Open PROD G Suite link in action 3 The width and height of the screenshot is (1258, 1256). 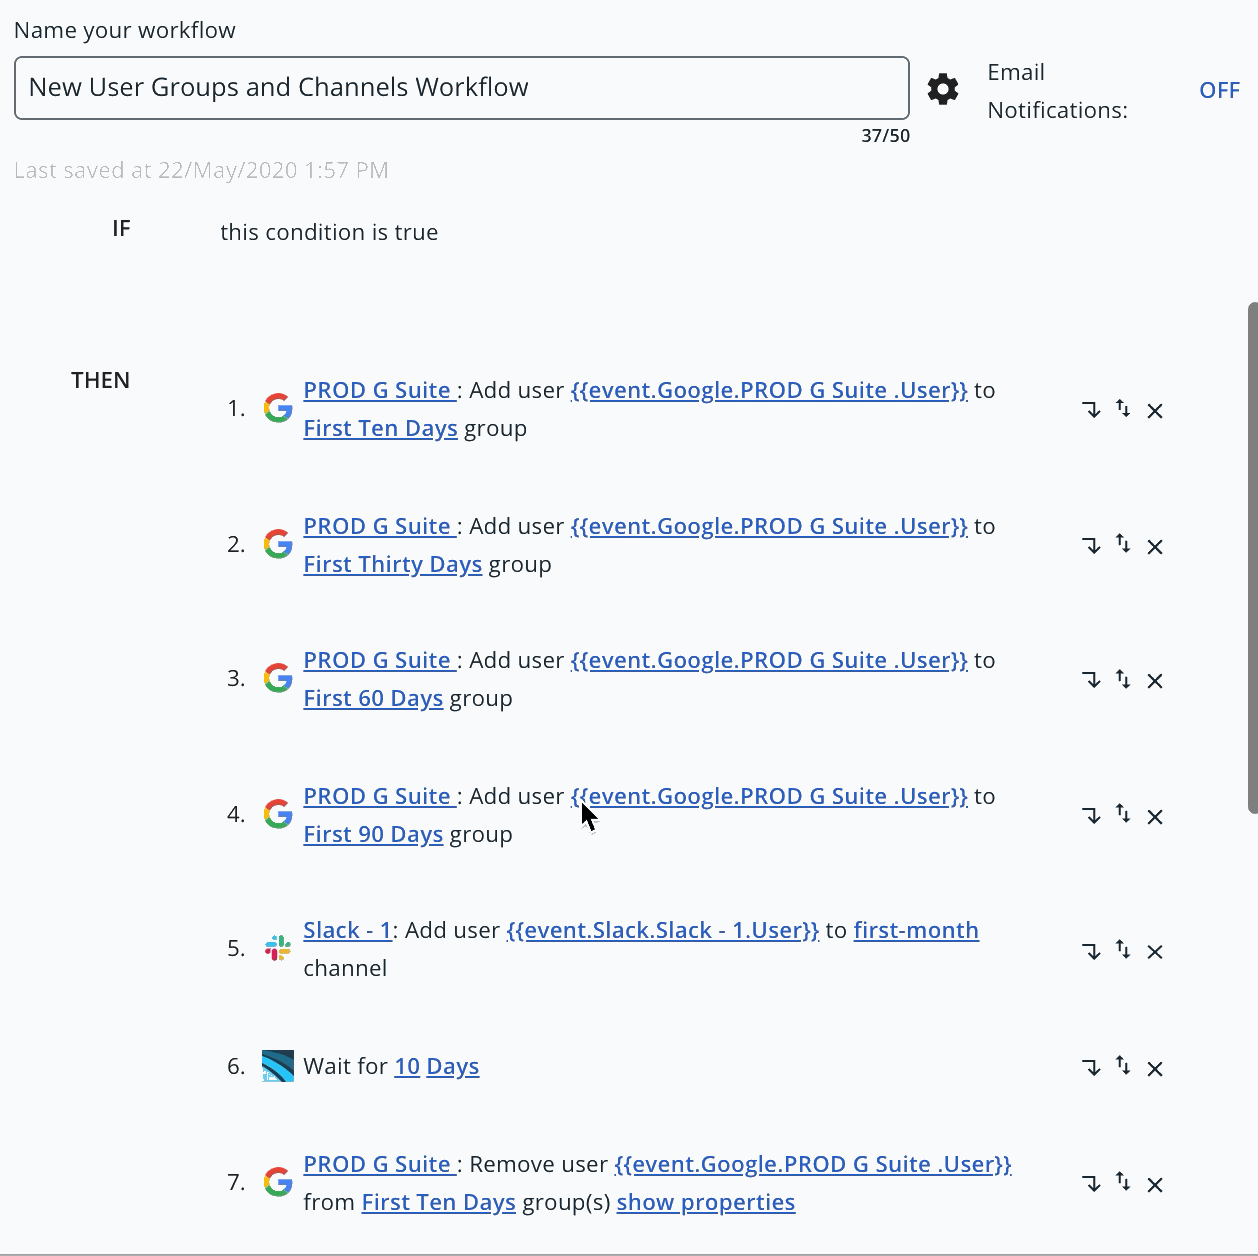point(380,660)
